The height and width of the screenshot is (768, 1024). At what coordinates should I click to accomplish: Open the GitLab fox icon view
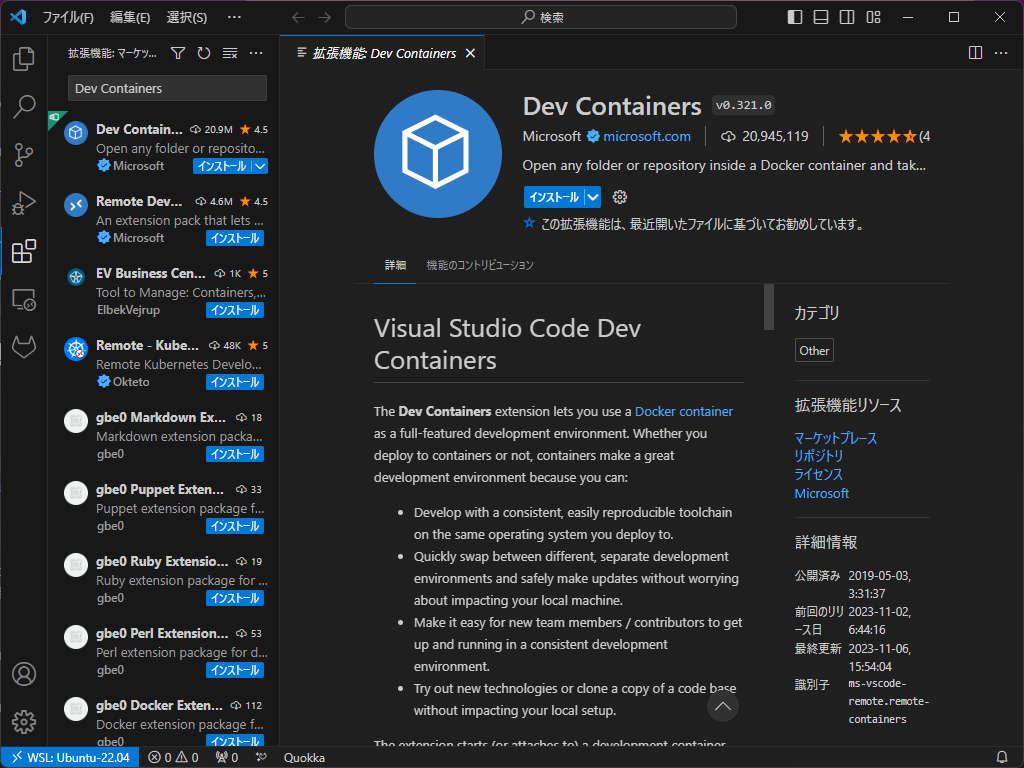[24, 347]
